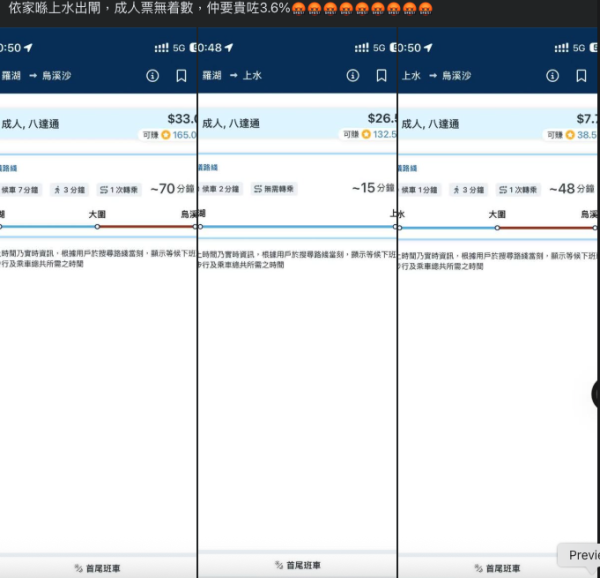Click the 上水 → 烏溪沙 route title
The width and height of the screenshot is (600, 578).
click(x=436, y=76)
